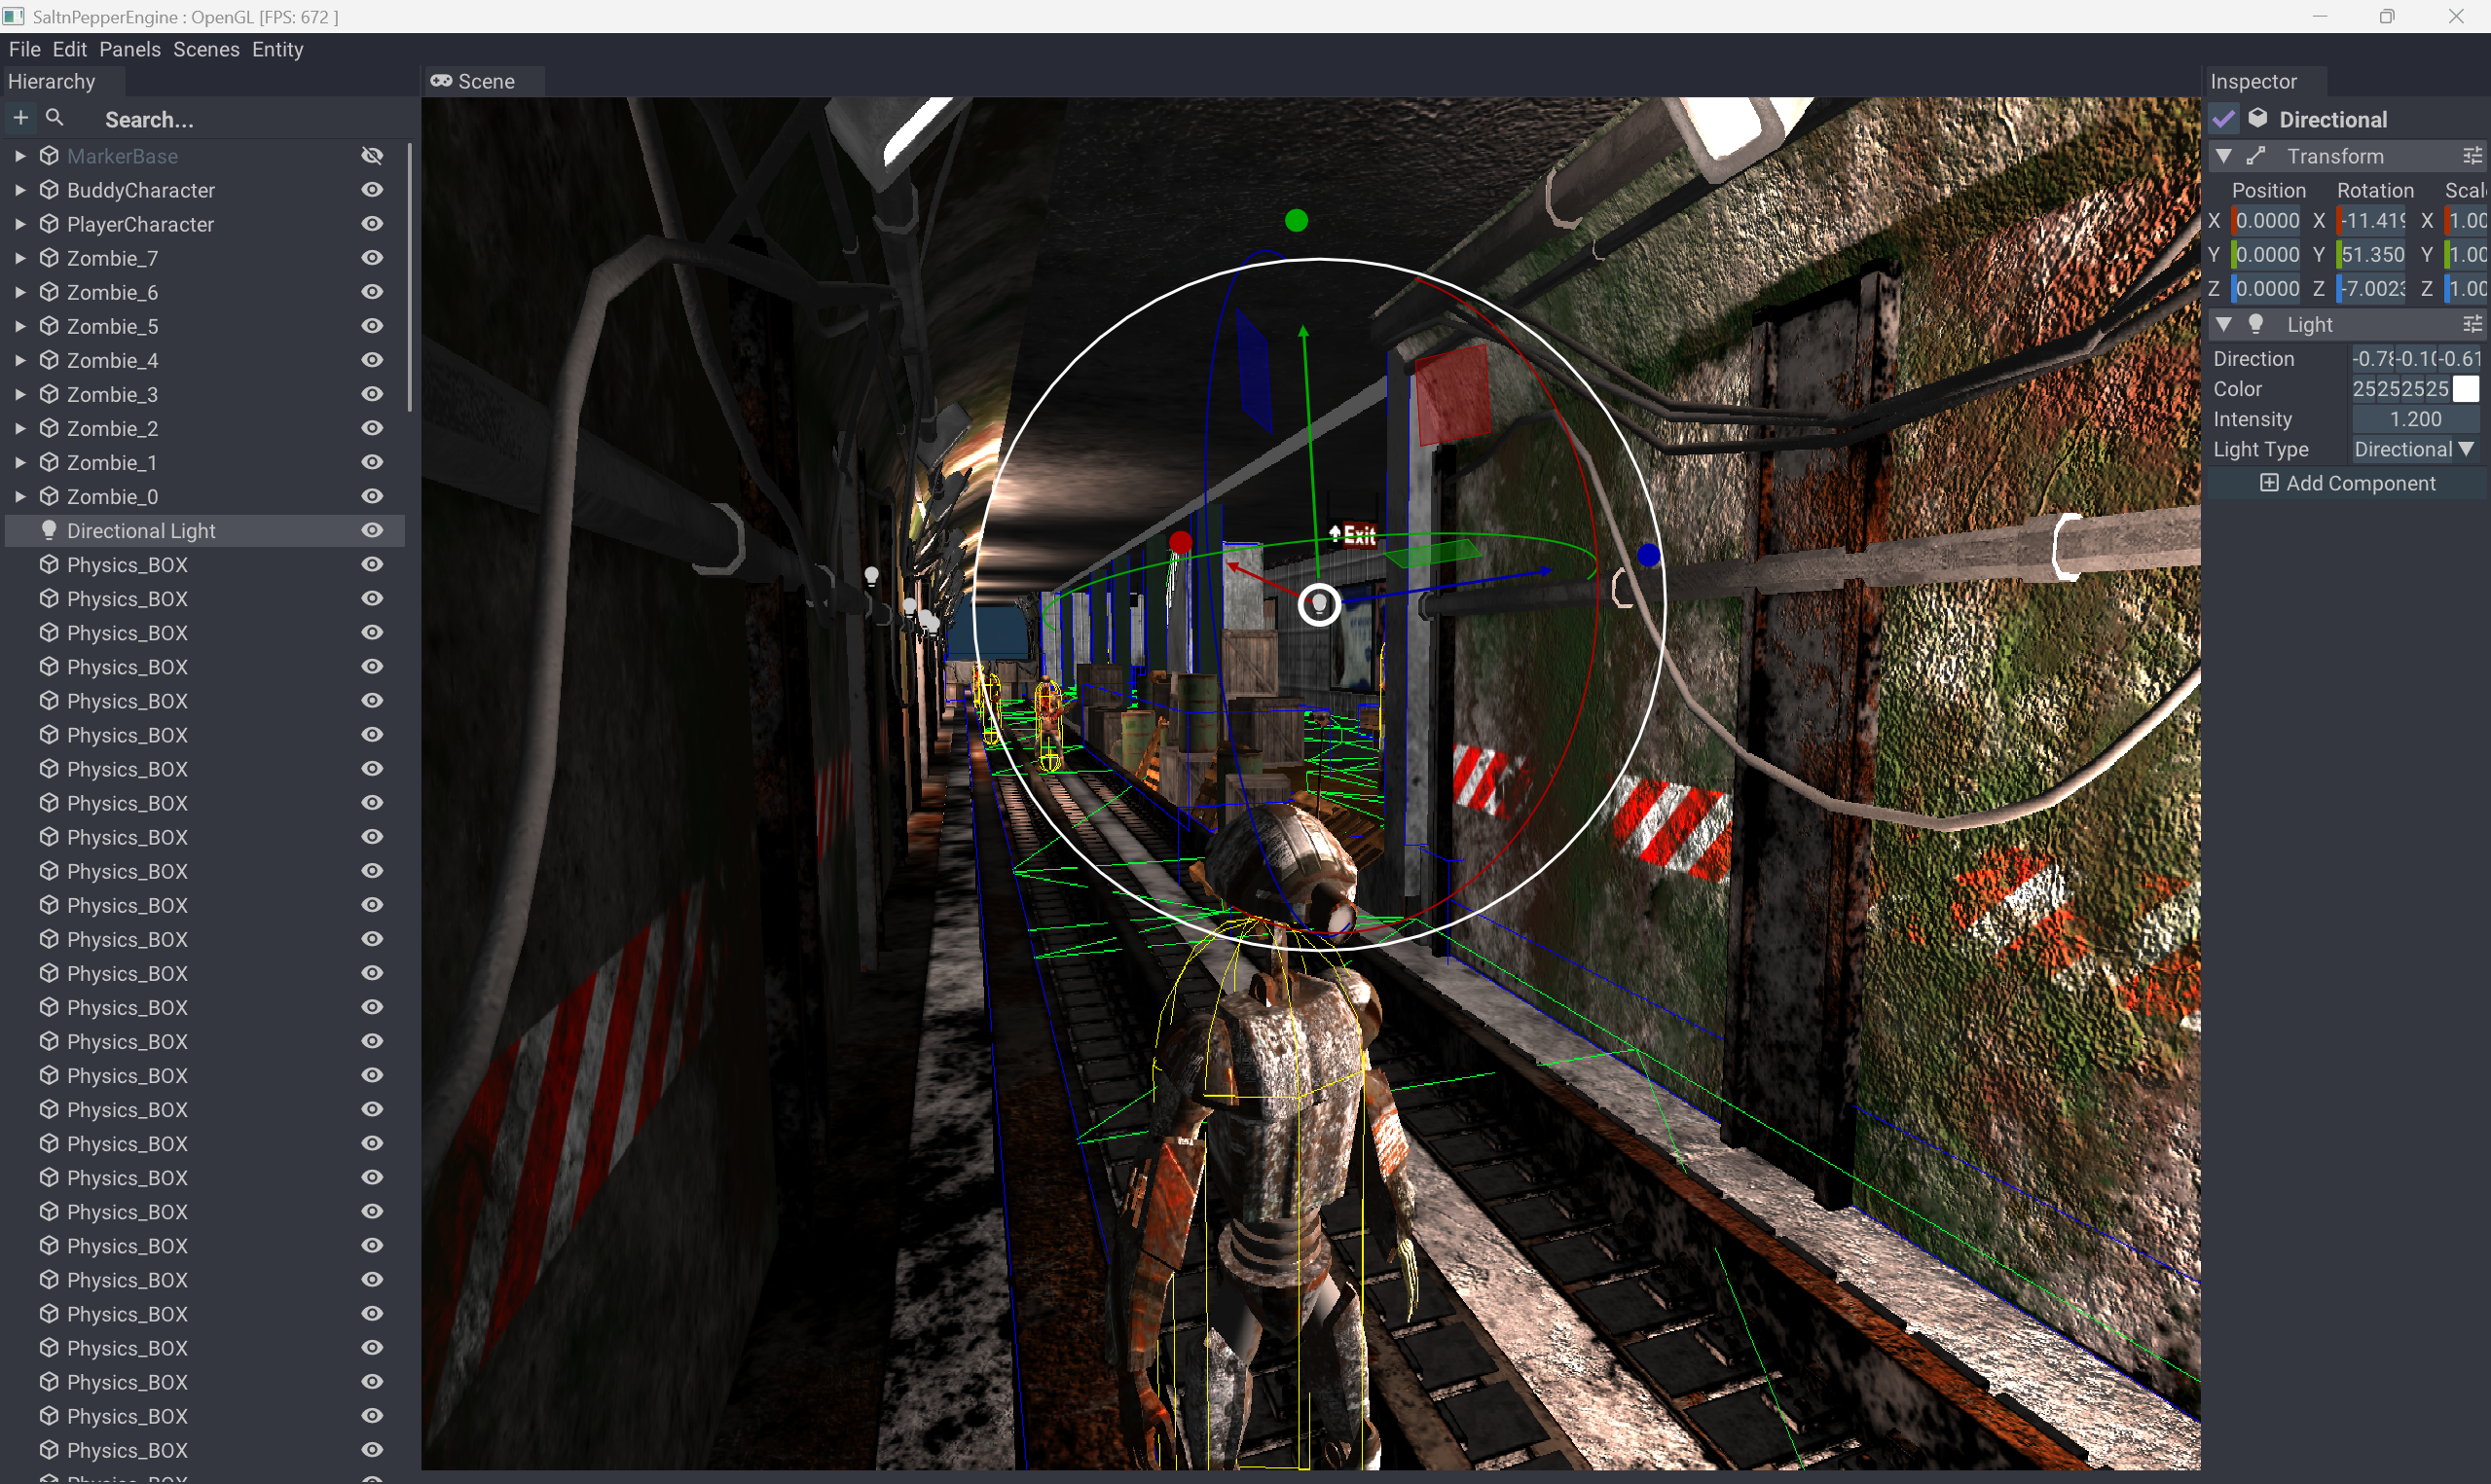The image size is (2491, 1484).
Task: Click the add entity plus icon
Action: [20, 118]
